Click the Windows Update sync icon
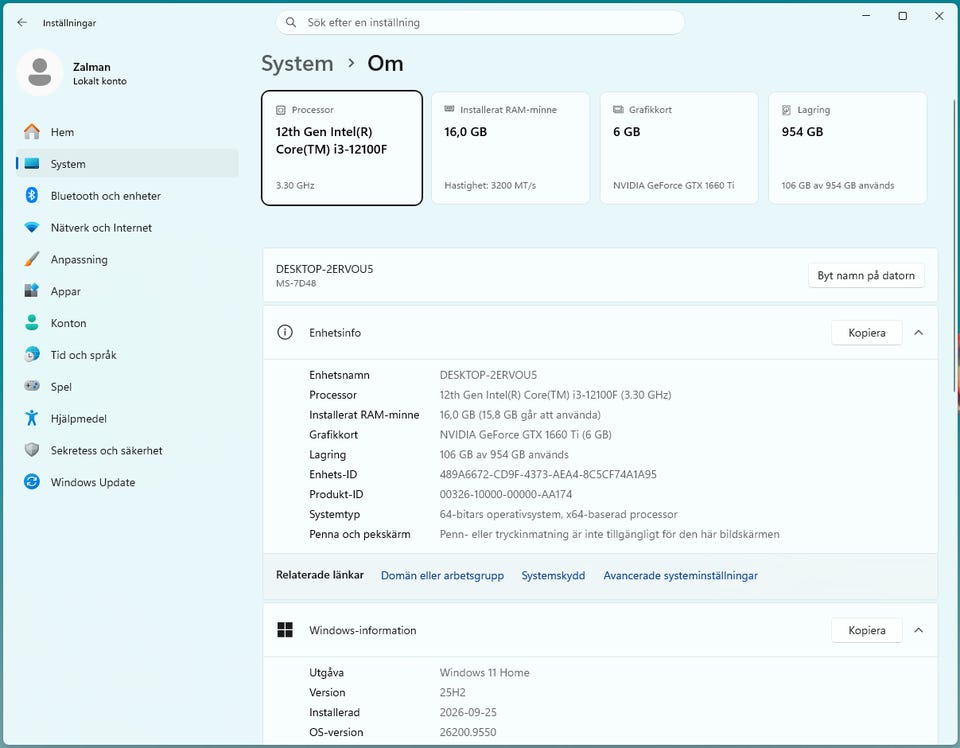 click(x=32, y=482)
